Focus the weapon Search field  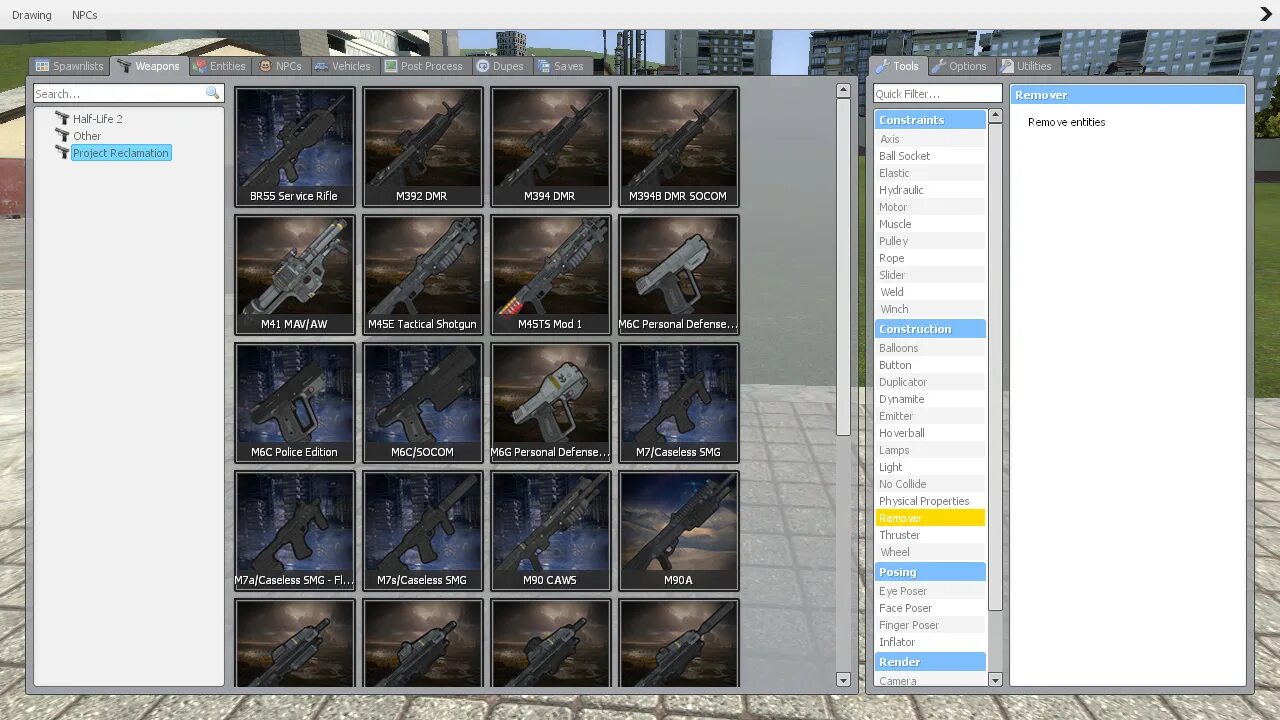pyautogui.click(x=129, y=93)
